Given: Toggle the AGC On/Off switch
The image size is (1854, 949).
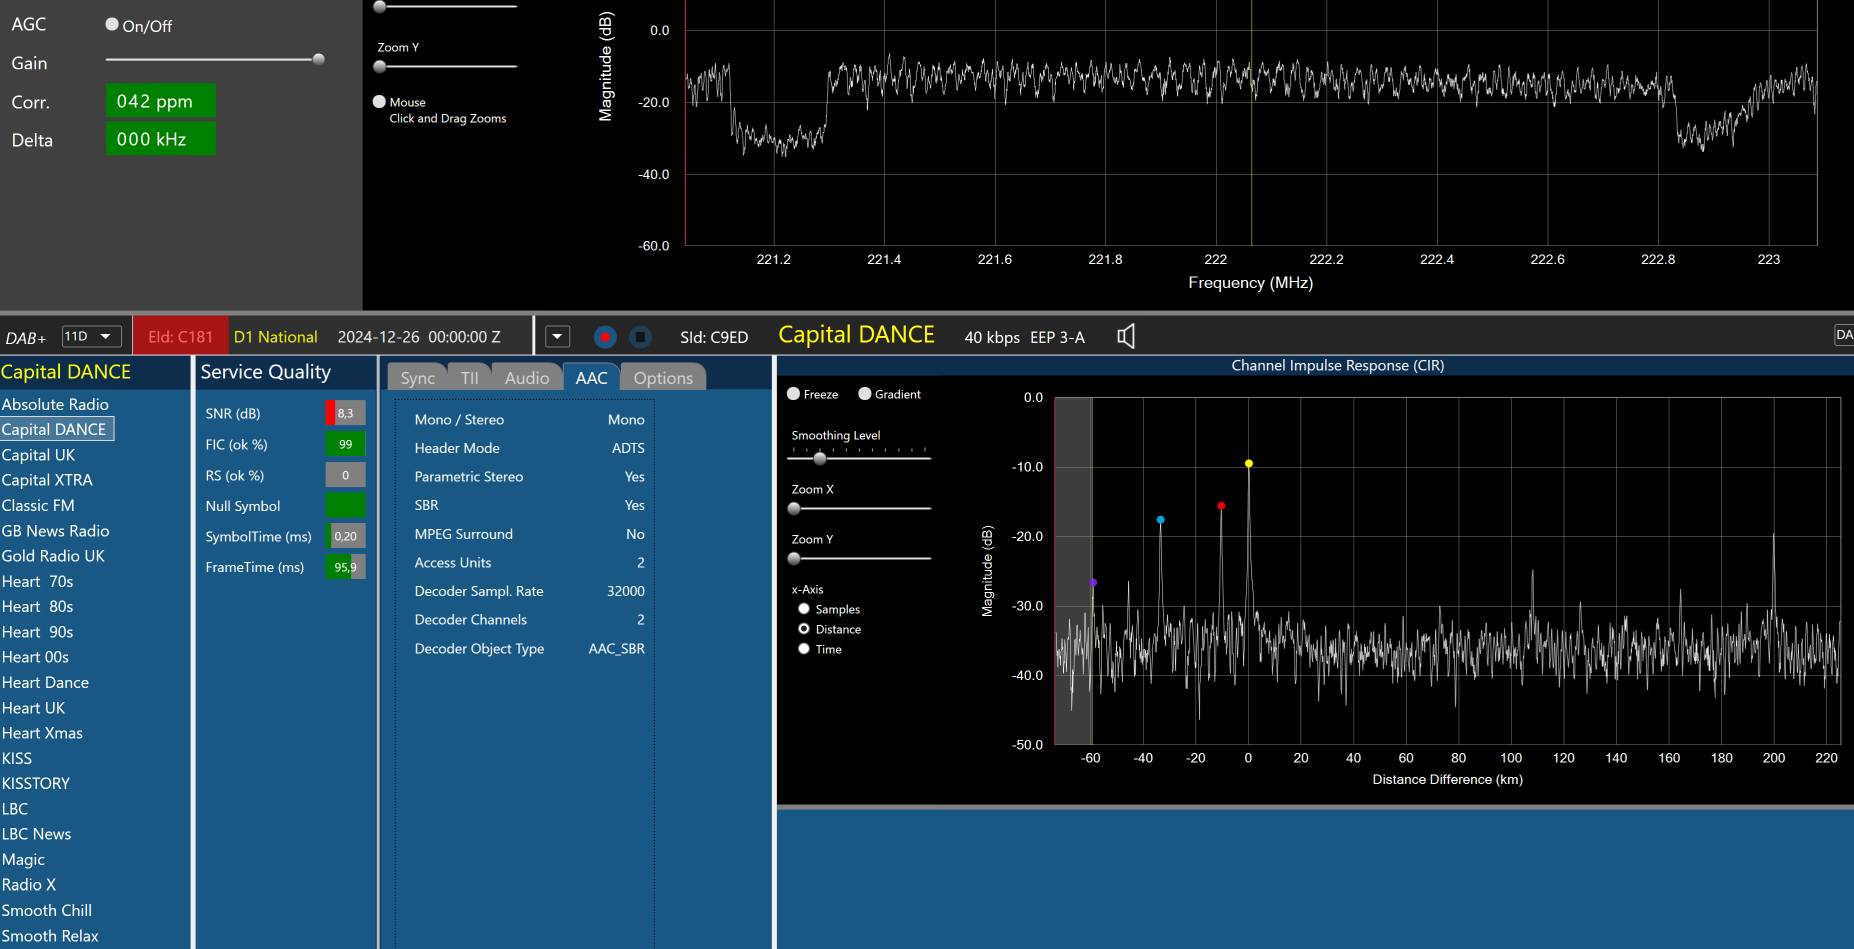Looking at the screenshot, I should tap(112, 25).
